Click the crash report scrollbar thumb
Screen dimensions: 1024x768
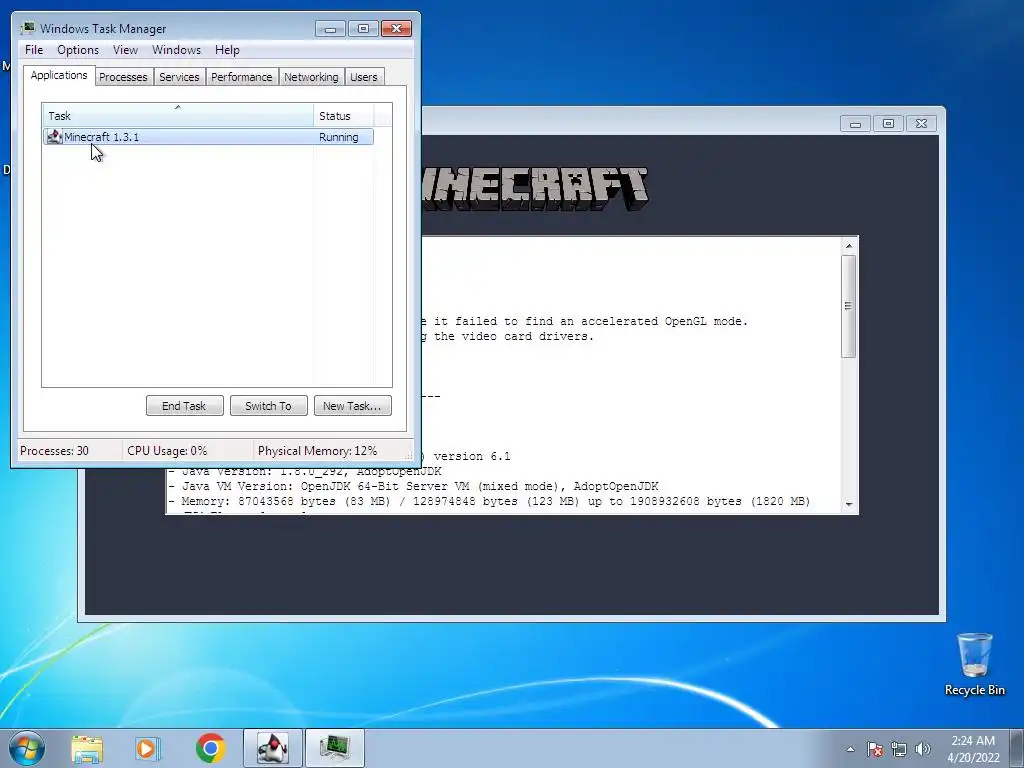848,306
